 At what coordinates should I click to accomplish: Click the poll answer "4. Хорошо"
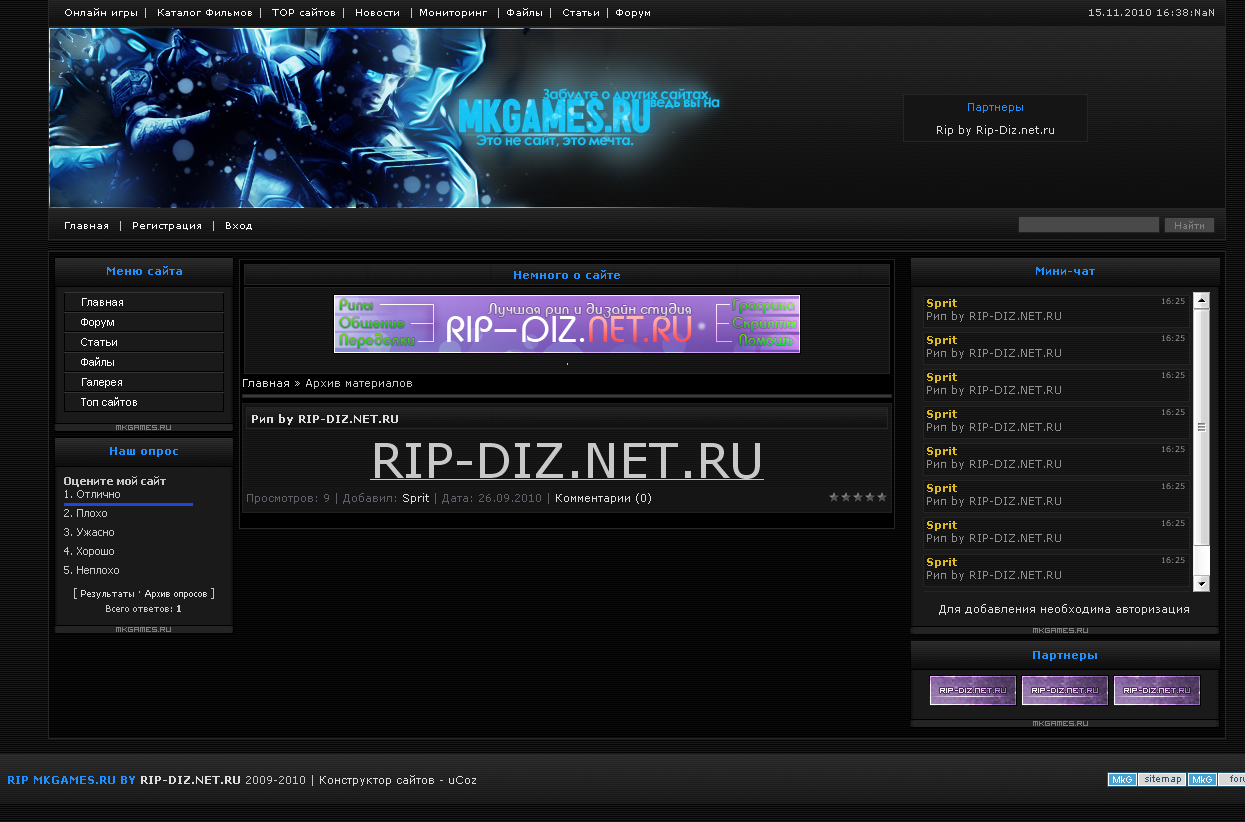(x=89, y=551)
